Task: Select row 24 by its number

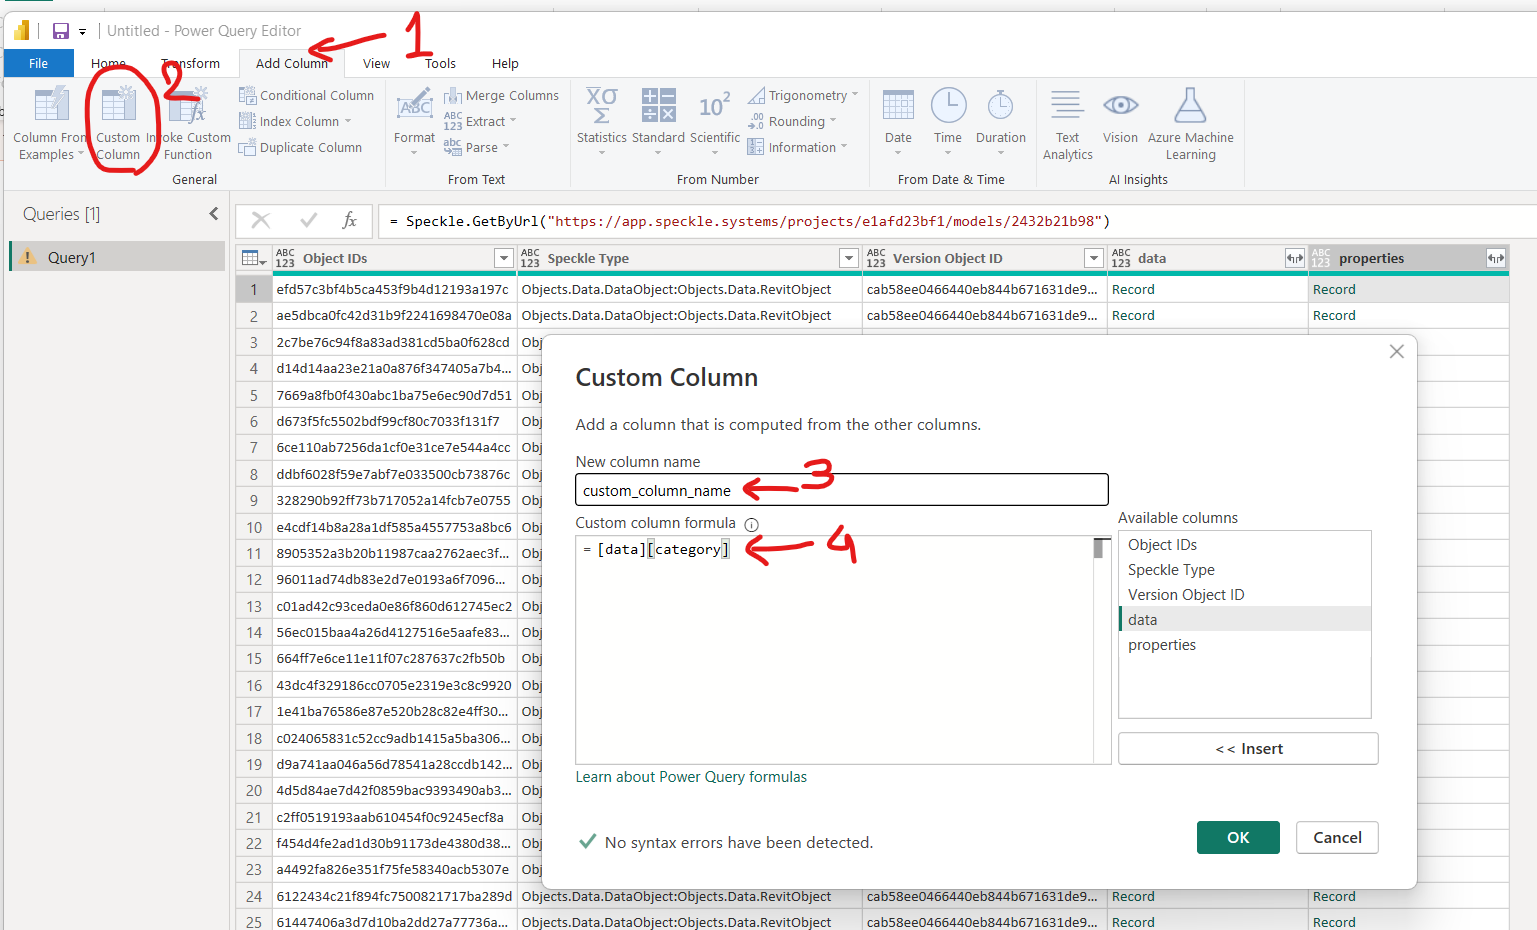Action: pos(254,896)
